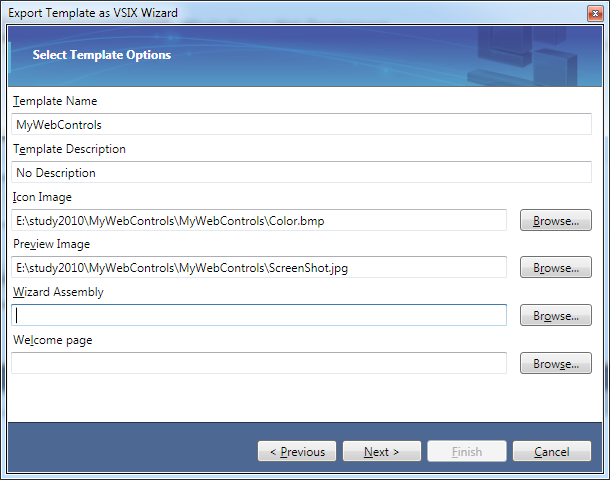Click the Preview Image label
Viewport: 610px width, 480px height.
pyautogui.click(x=51, y=244)
